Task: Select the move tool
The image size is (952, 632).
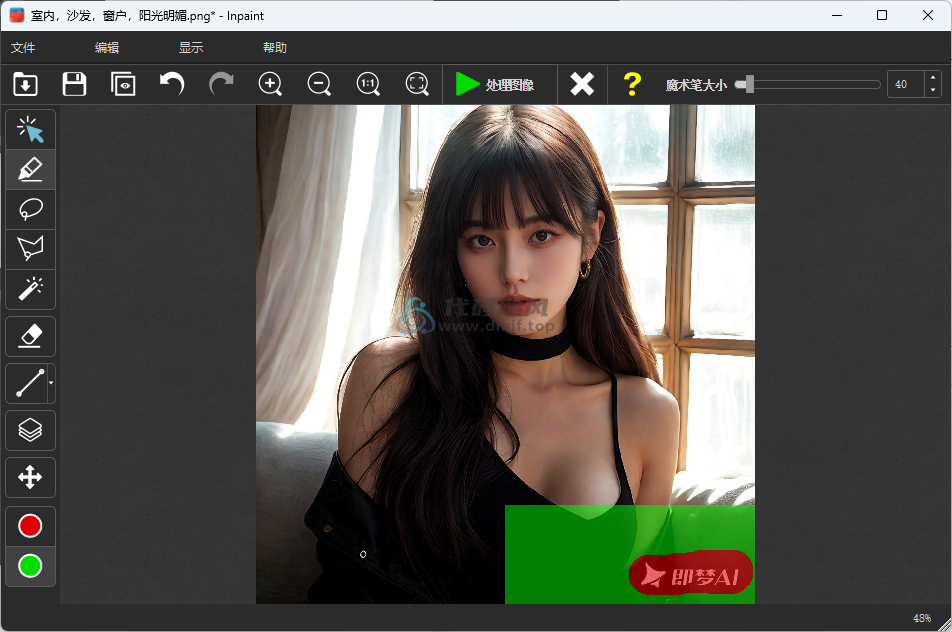Action: 30,477
